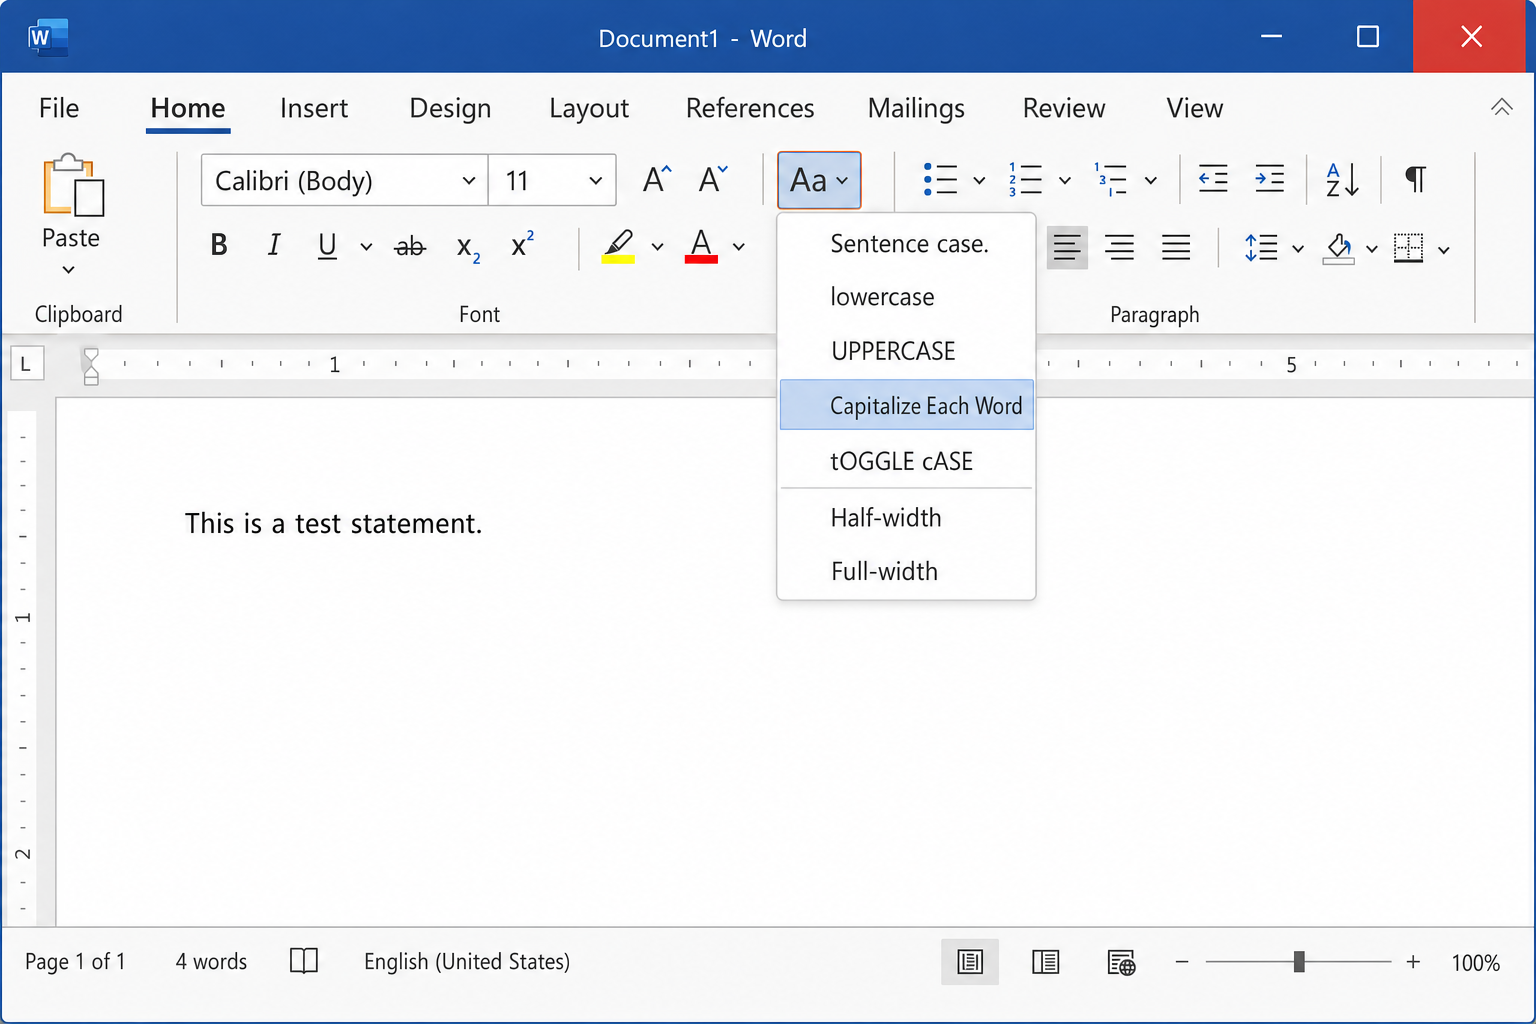Expand multilevel list options arrow
Image resolution: width=1536 pixels, height=1024 pixels.
coord(1151,181)
